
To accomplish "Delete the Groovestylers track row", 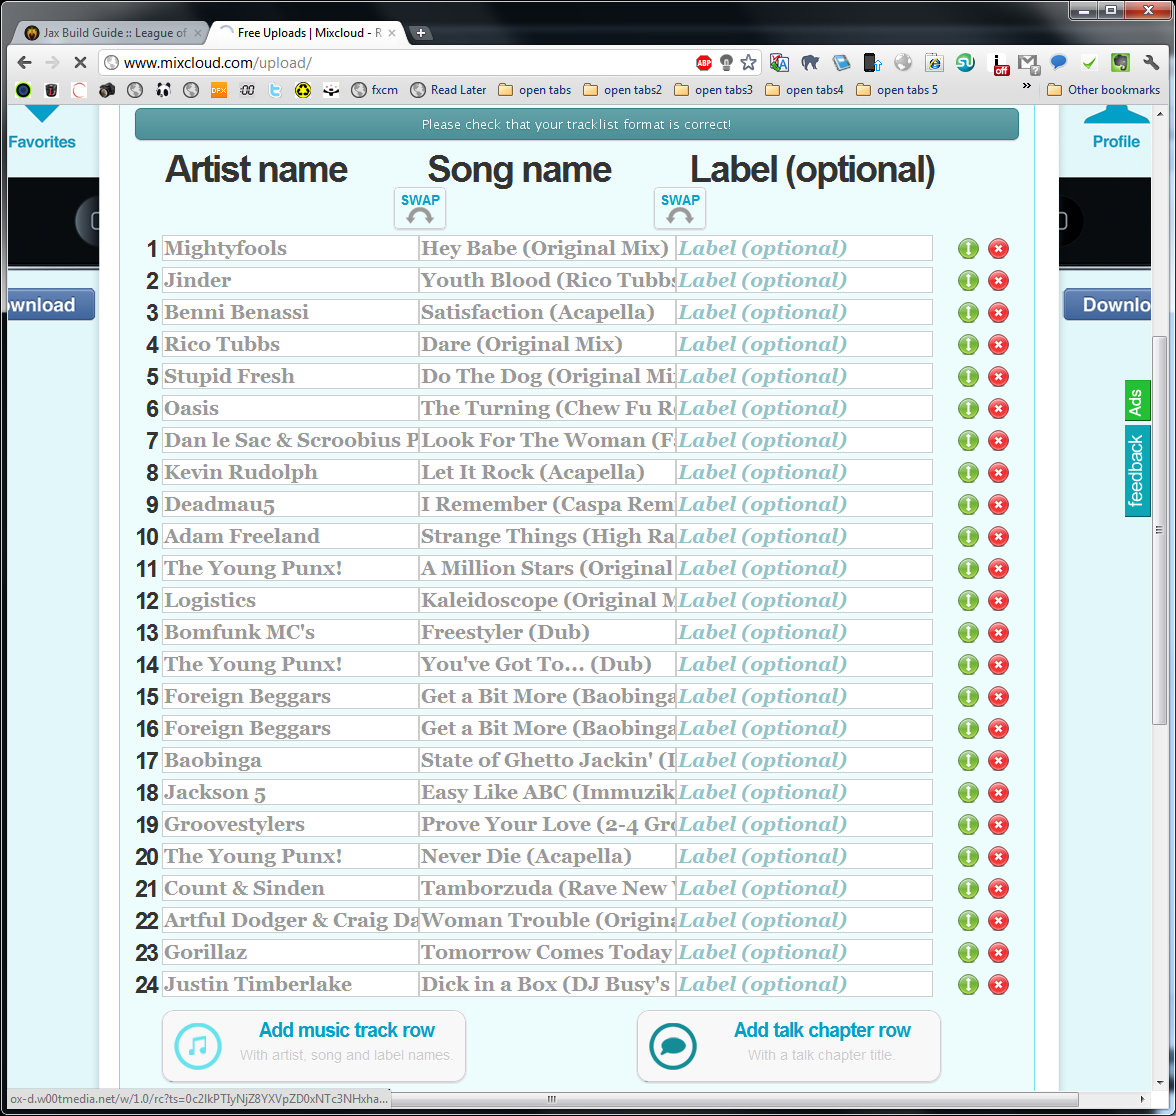I will 998,824.
